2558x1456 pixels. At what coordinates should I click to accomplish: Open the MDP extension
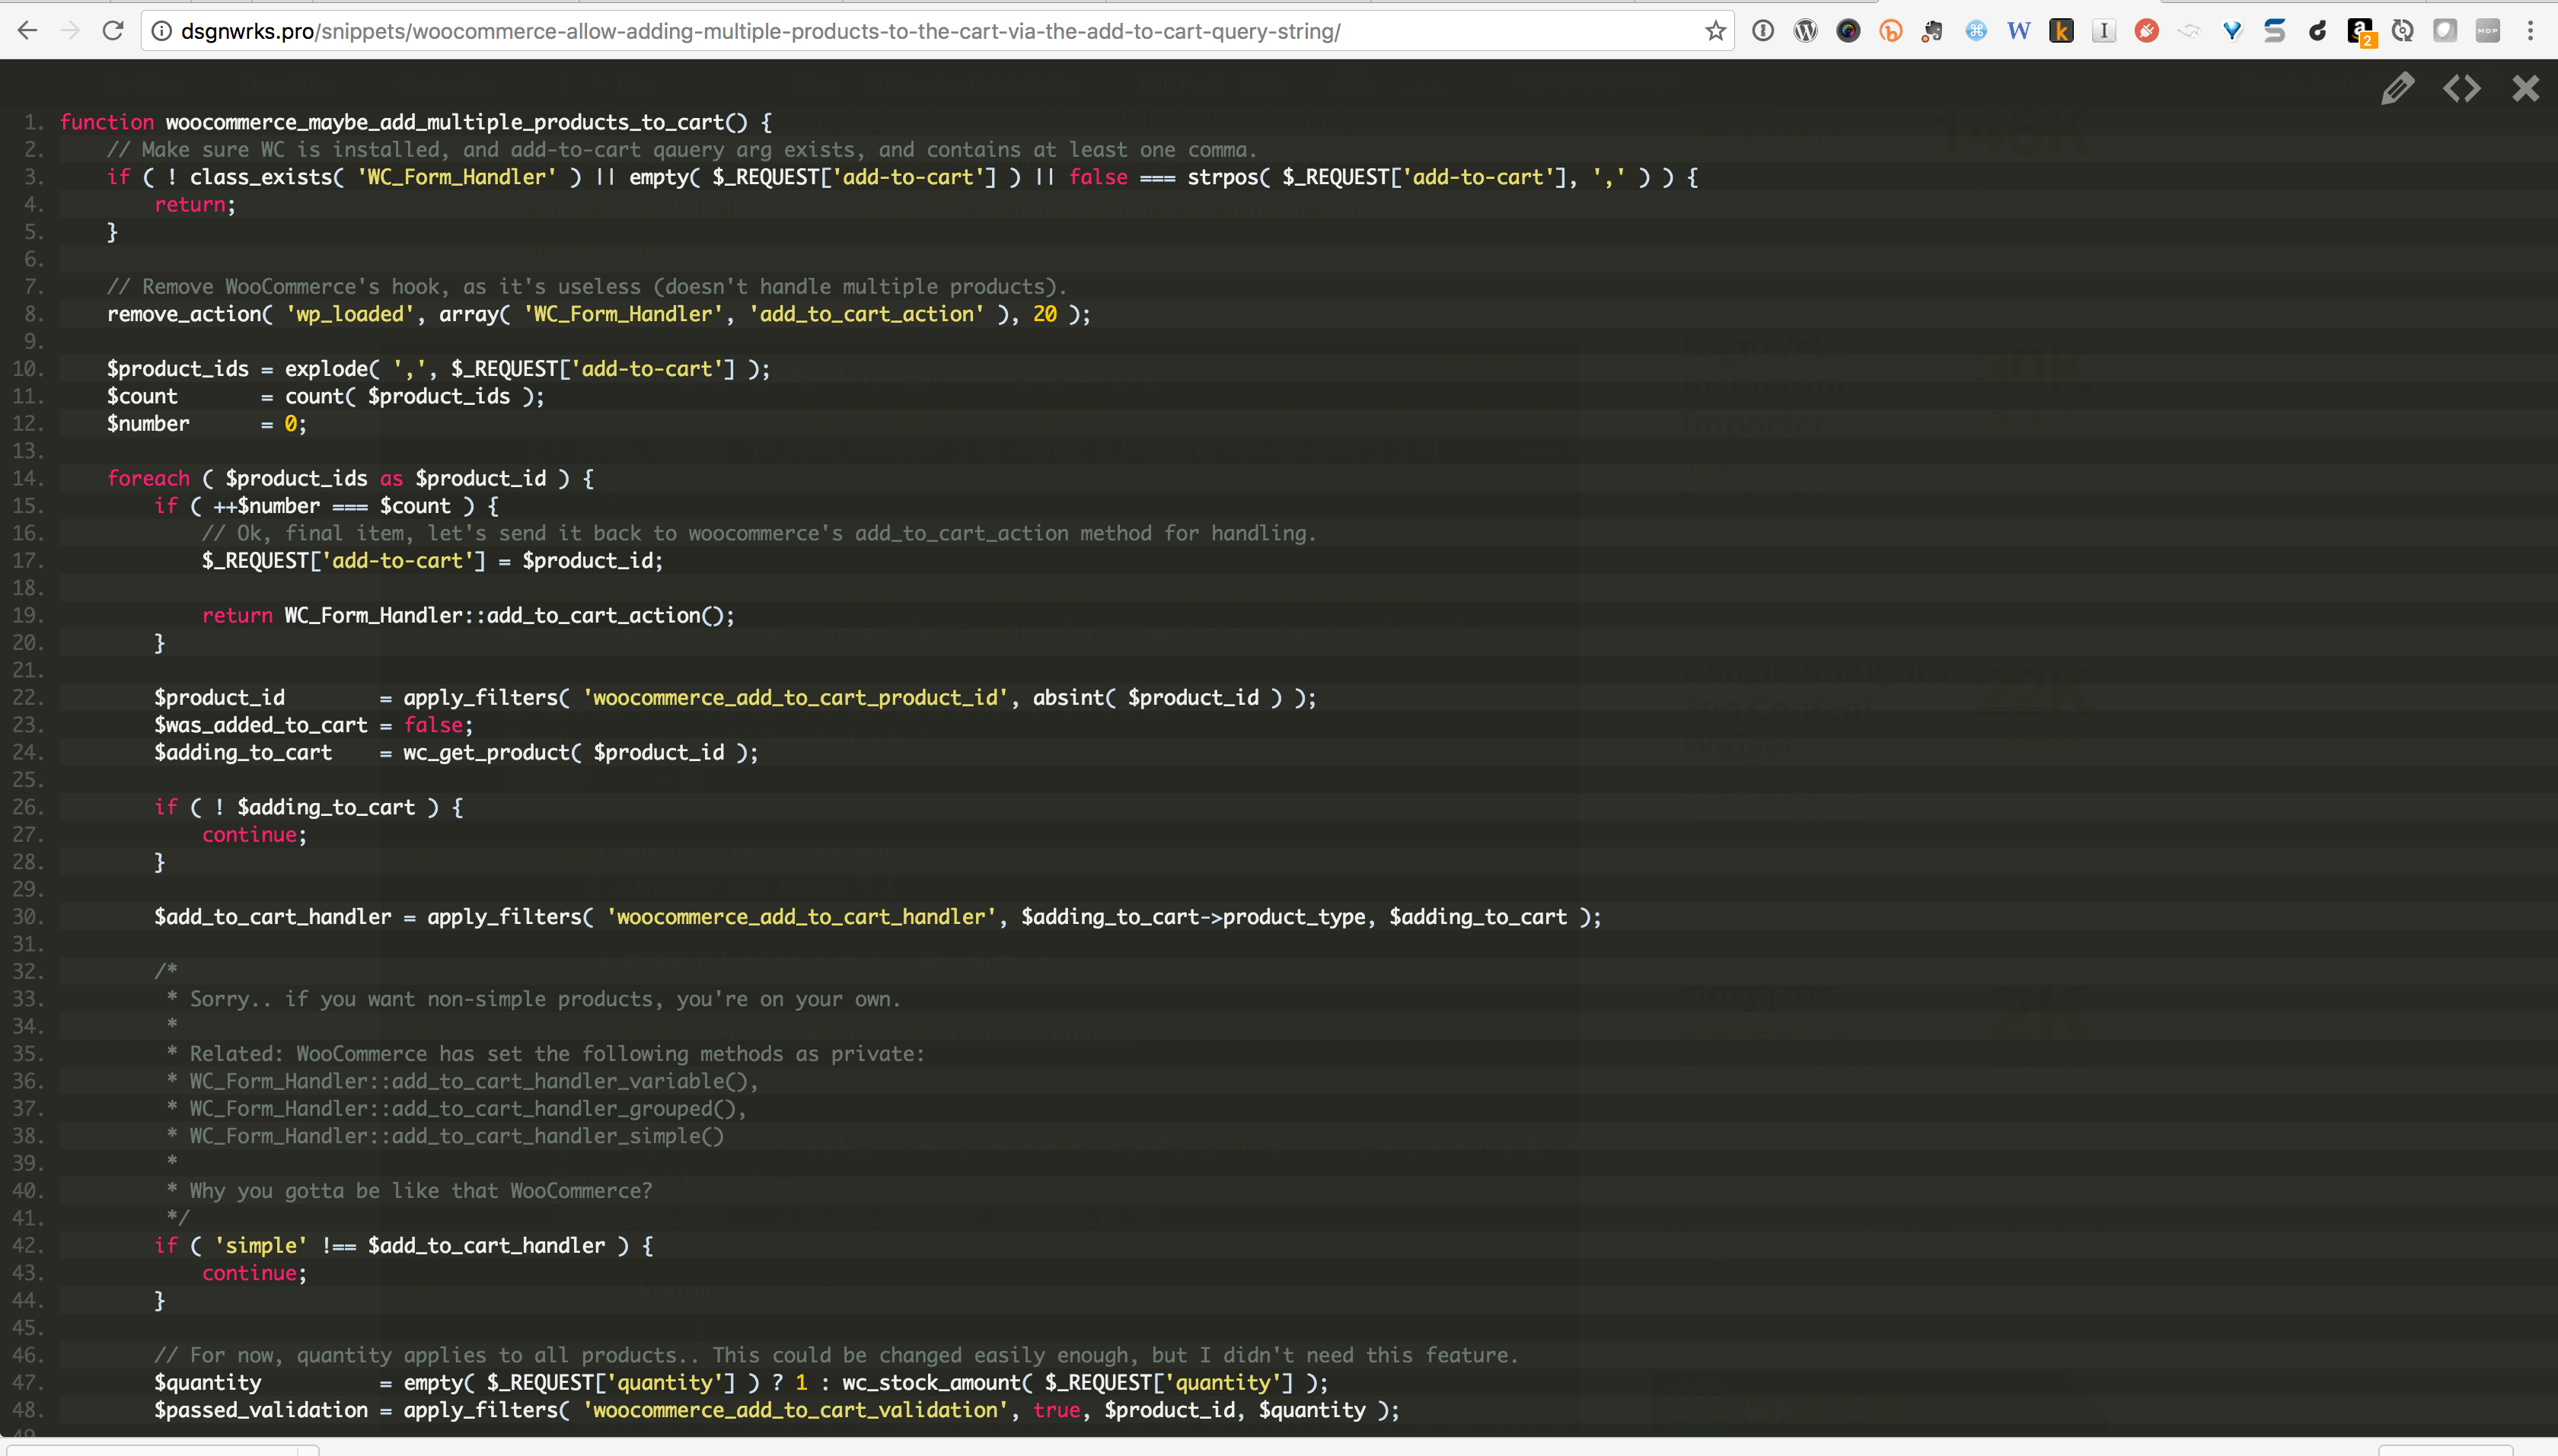coord(2487,31)
